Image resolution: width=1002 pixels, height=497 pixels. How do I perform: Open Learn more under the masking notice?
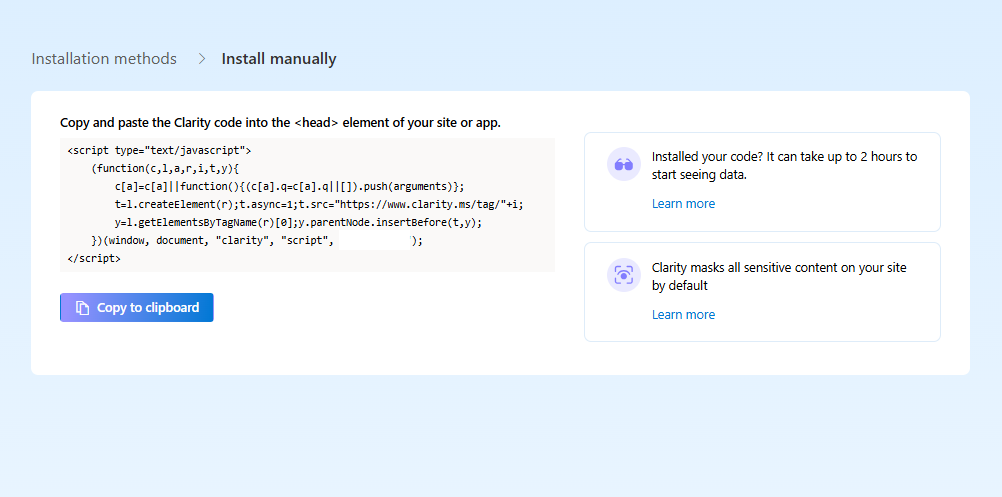tap(683, 315)
